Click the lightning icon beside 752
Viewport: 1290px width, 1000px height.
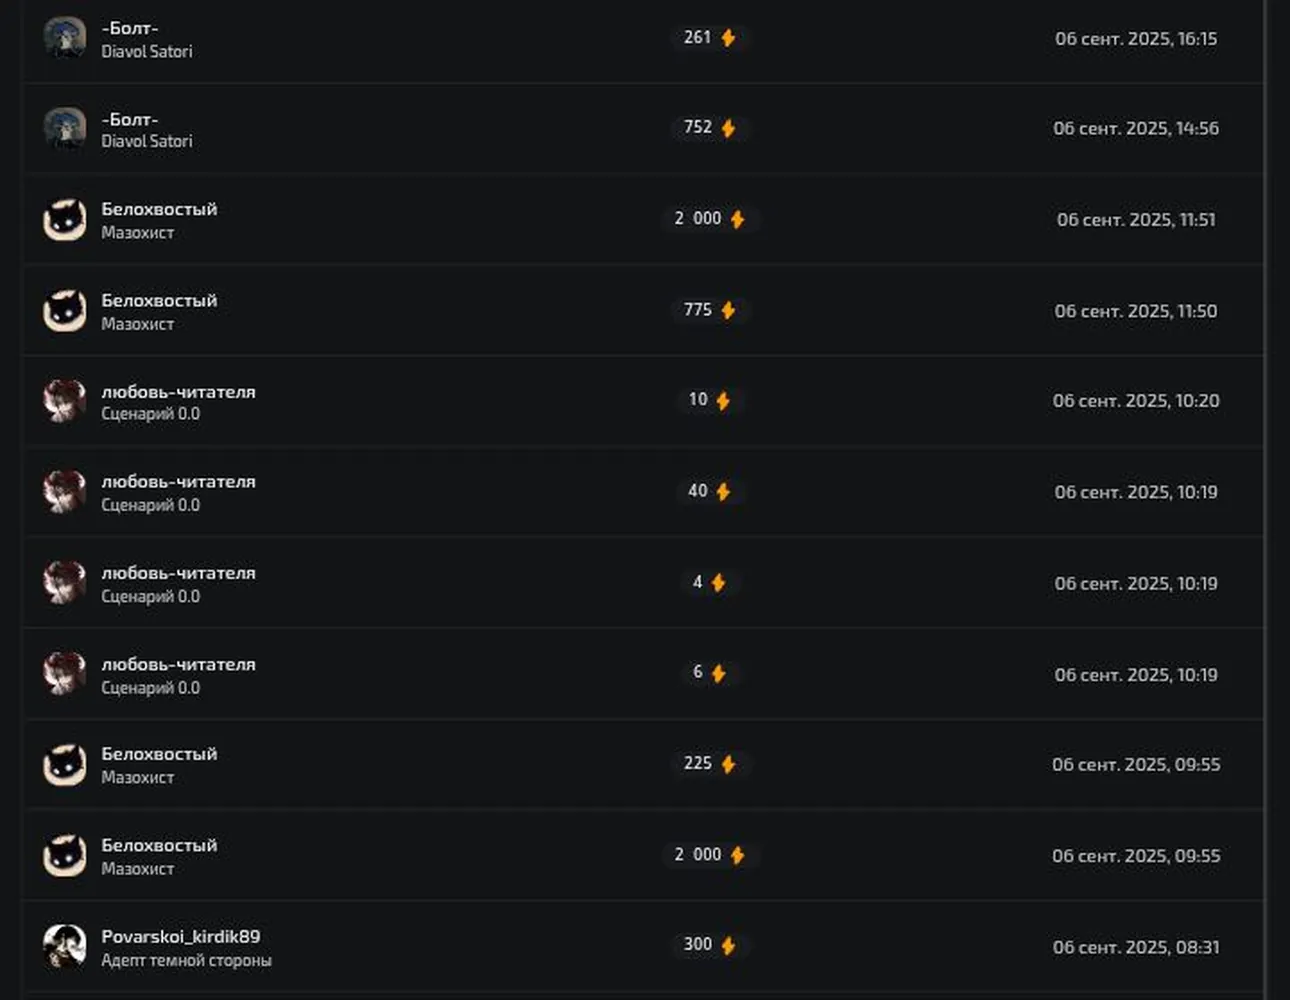728,128
